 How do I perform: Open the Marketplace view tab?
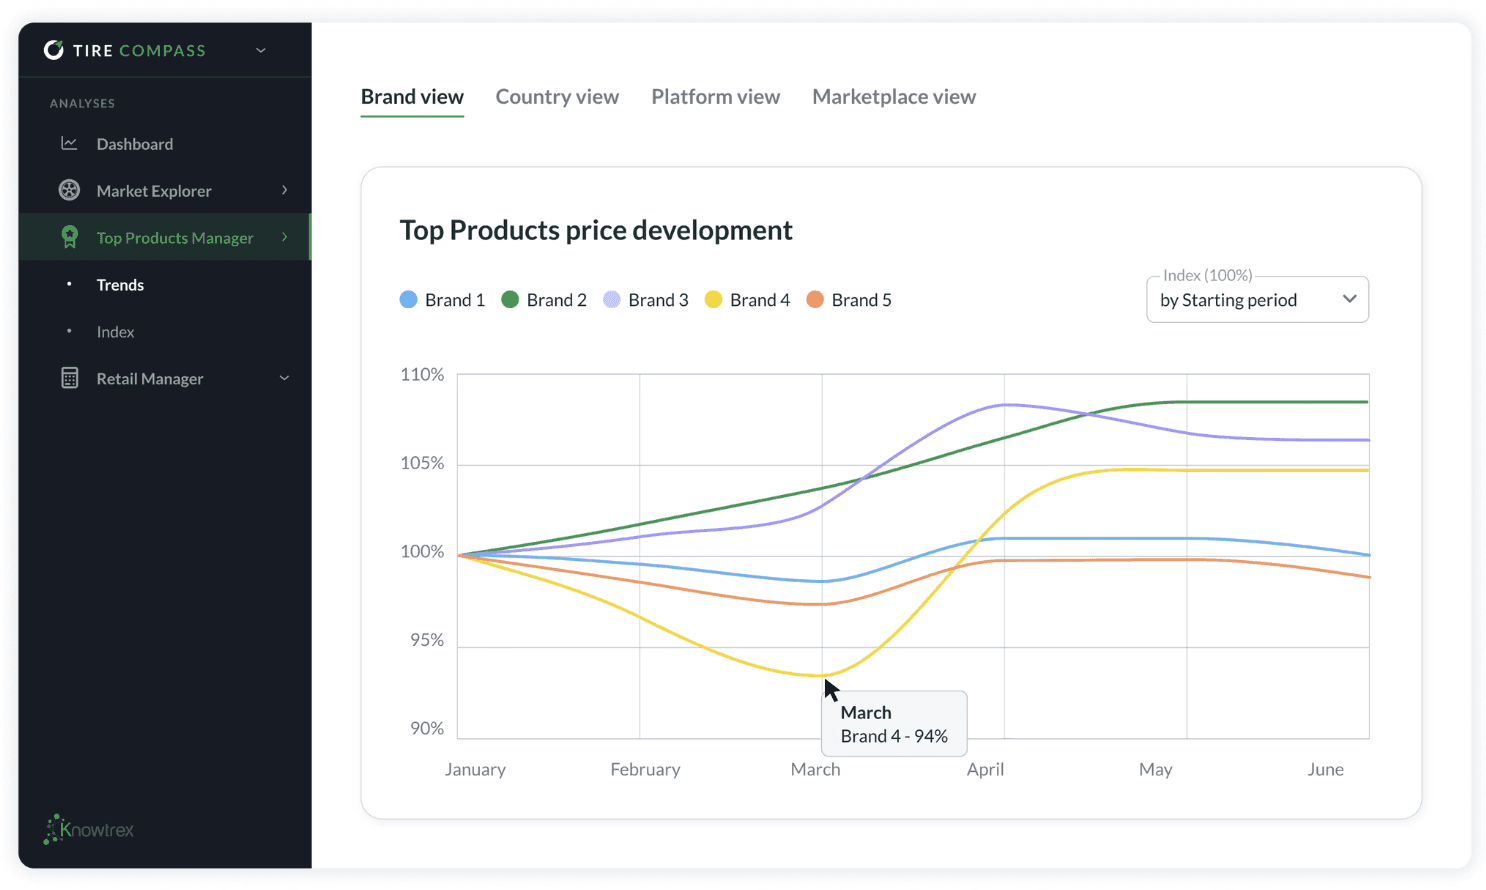(894, 97)
